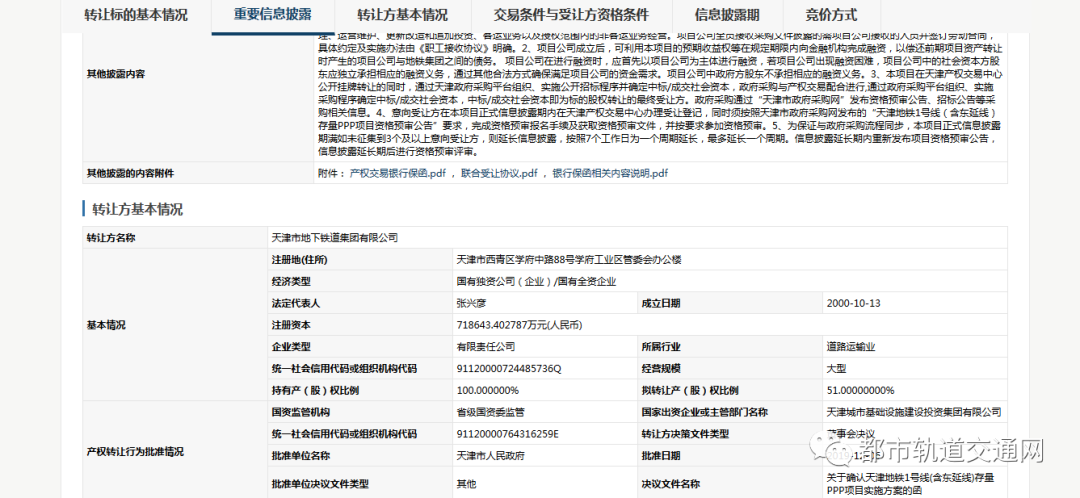This screenshot has width=1080, height=498.
Task: Click the 产权转让行为批准情况 row header
Action: tap(135, 453)
